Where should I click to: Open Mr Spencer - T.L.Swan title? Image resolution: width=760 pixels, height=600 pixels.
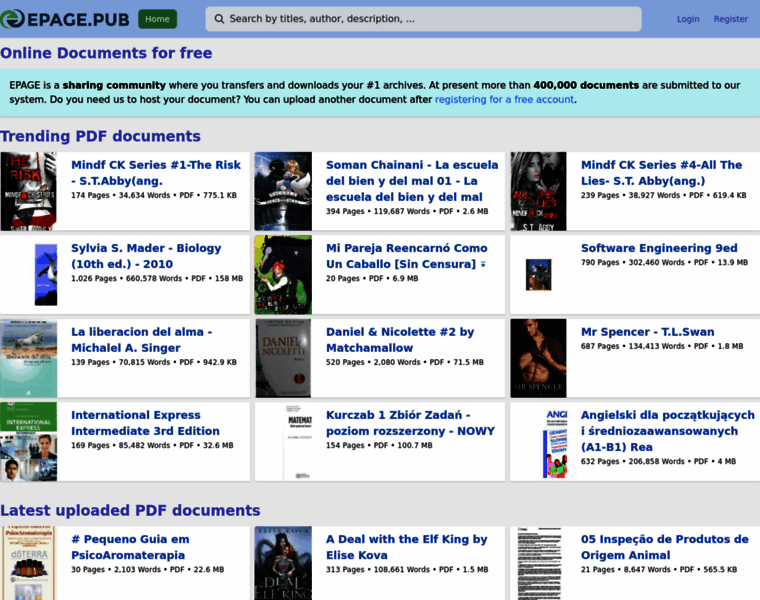tap(648, 332)
